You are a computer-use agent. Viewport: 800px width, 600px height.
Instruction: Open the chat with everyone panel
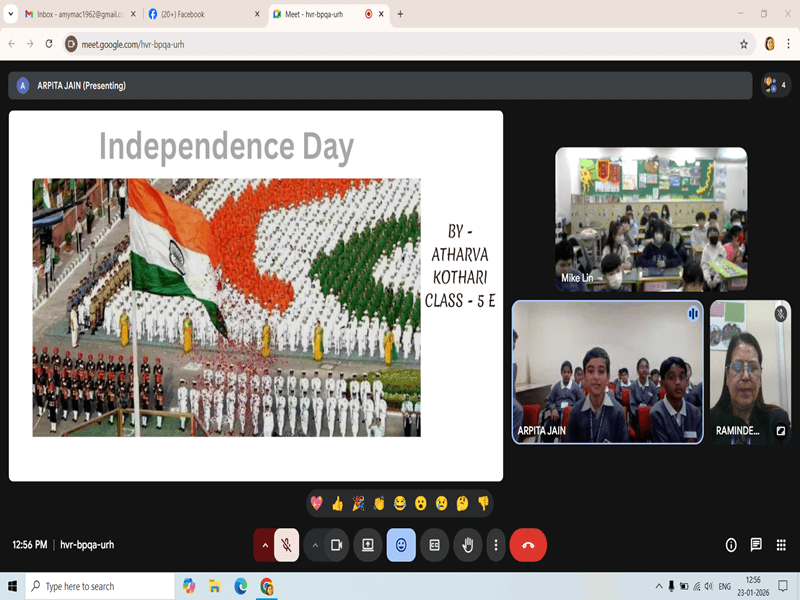(x=756, y=545)
